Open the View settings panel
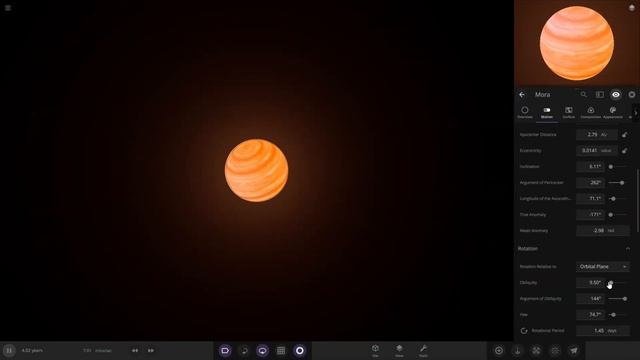The width and height of the screenshot is (640, 360). click(x=399, y=350)
